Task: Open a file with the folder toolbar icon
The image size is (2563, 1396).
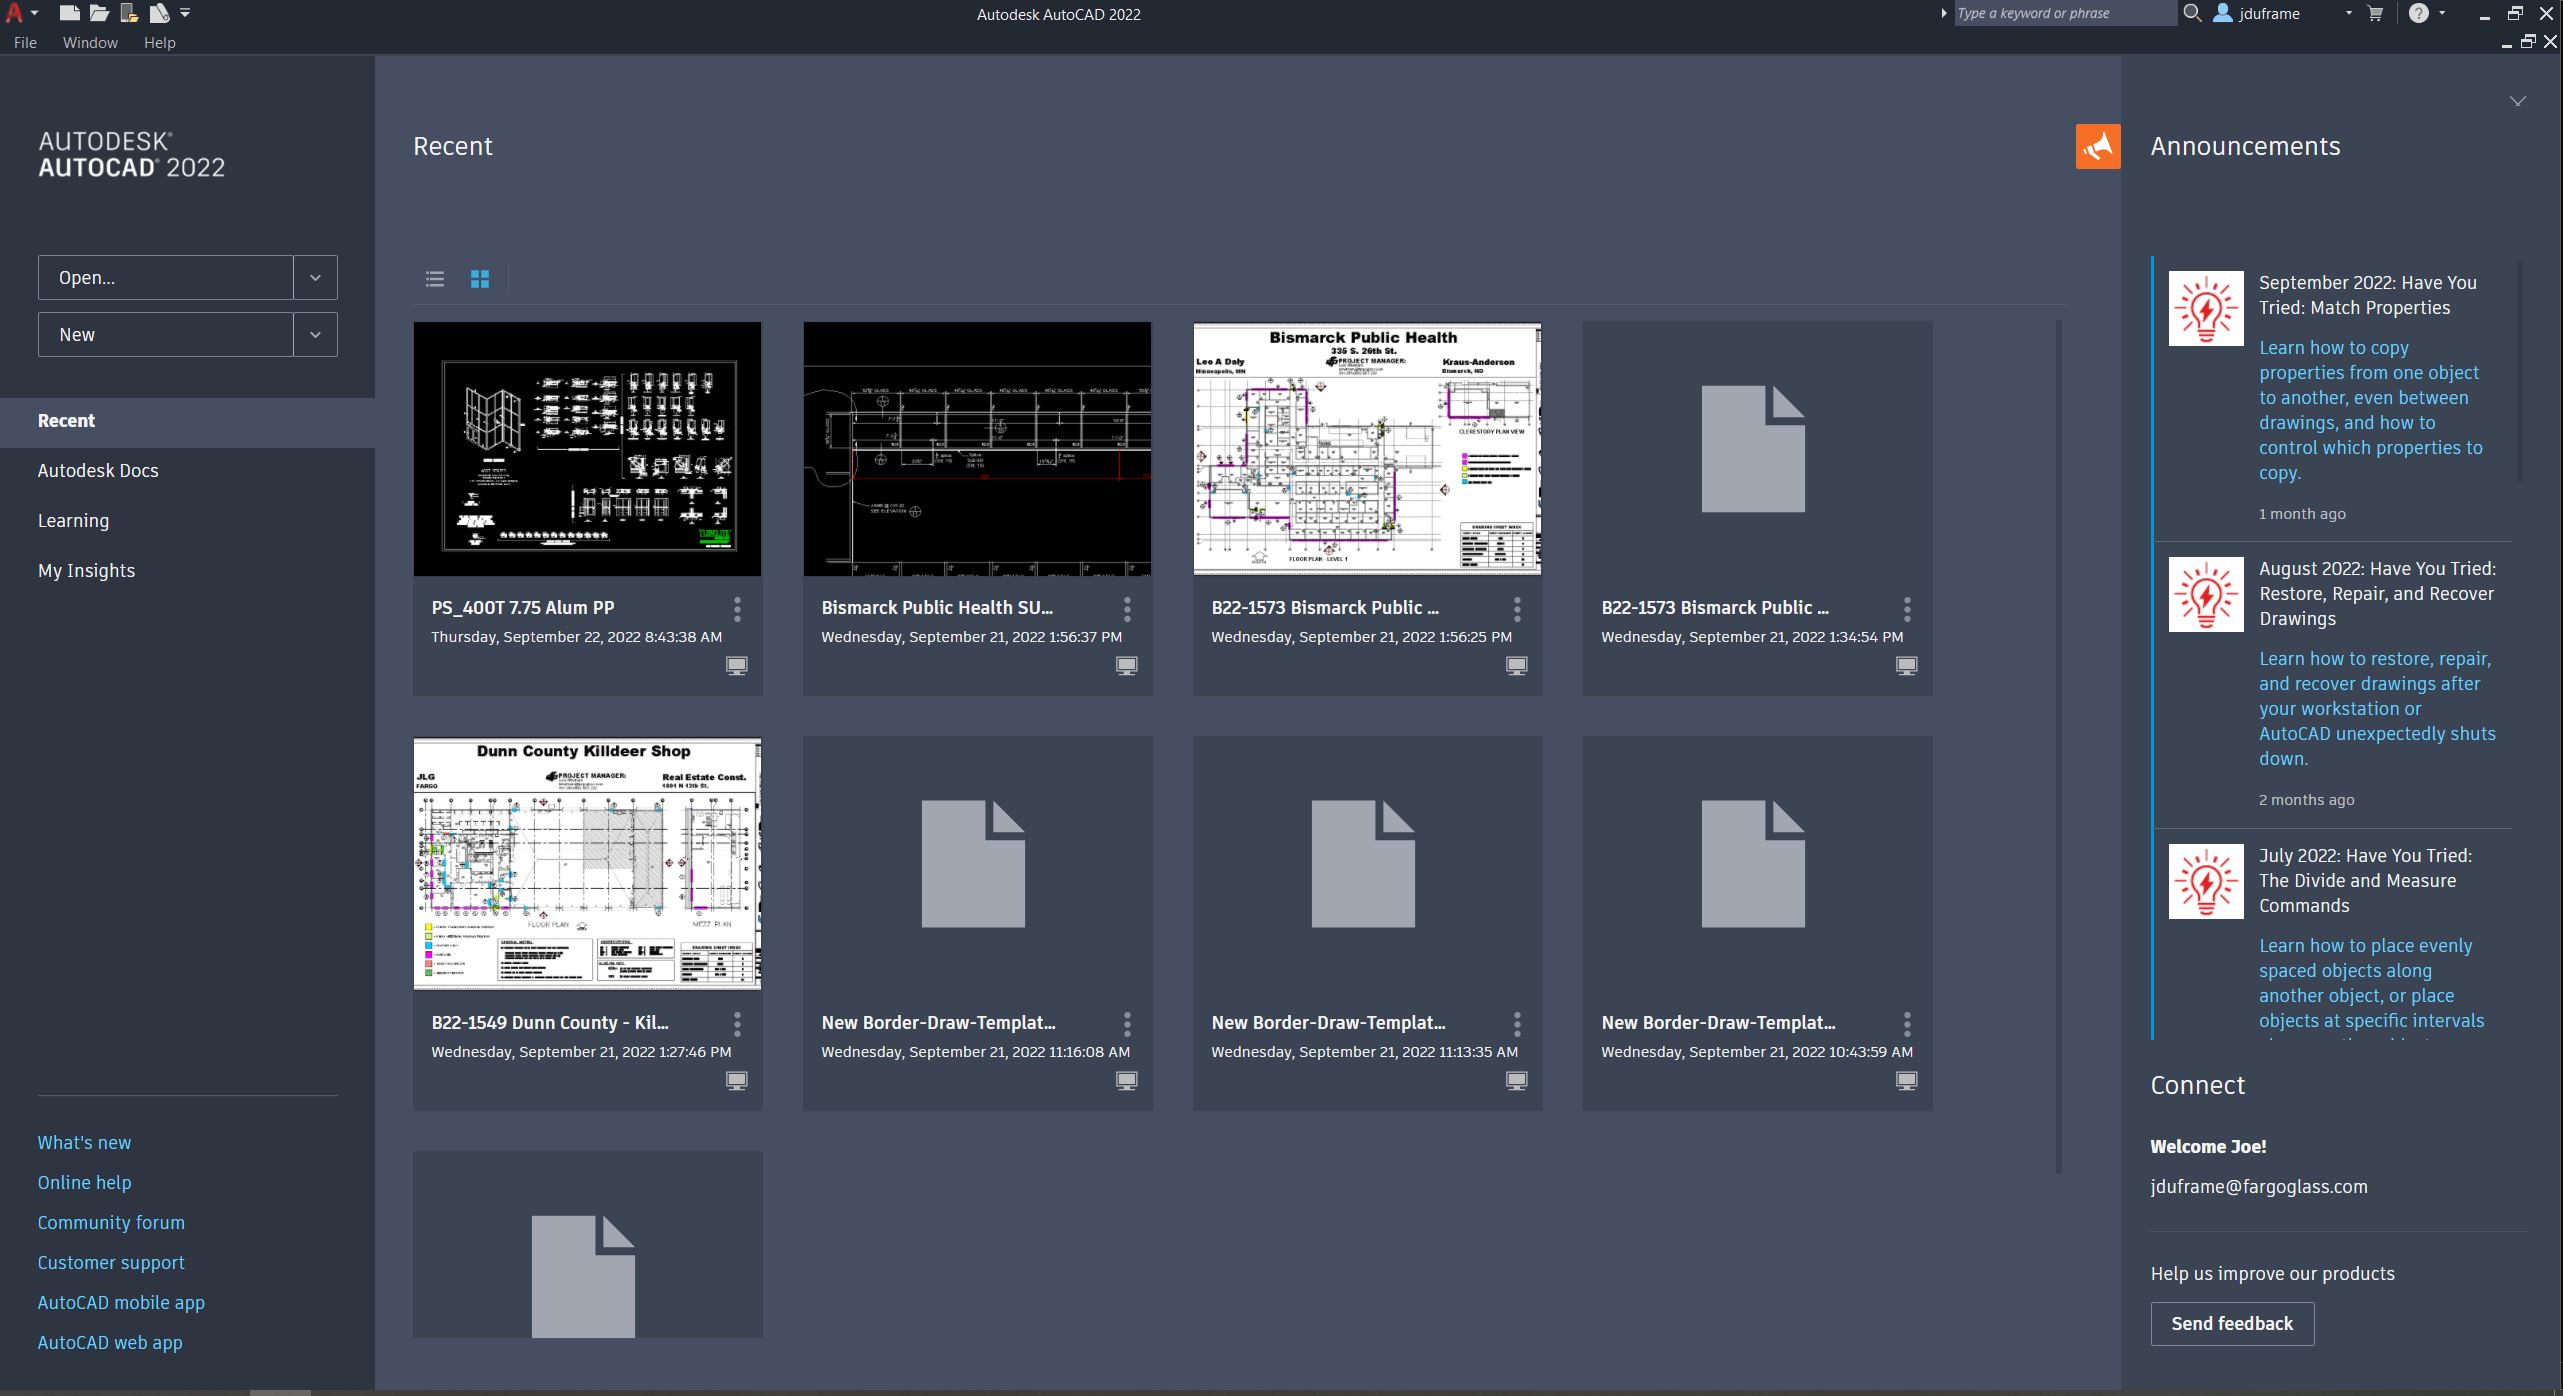Action: (99, 13)
